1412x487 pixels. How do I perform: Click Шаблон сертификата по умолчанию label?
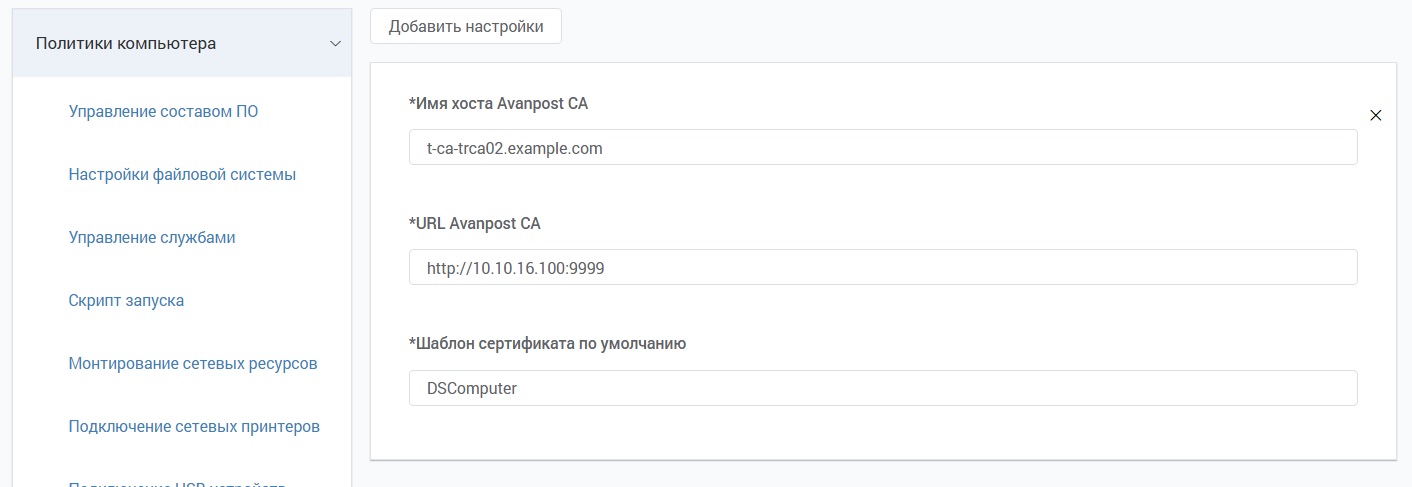548,344
